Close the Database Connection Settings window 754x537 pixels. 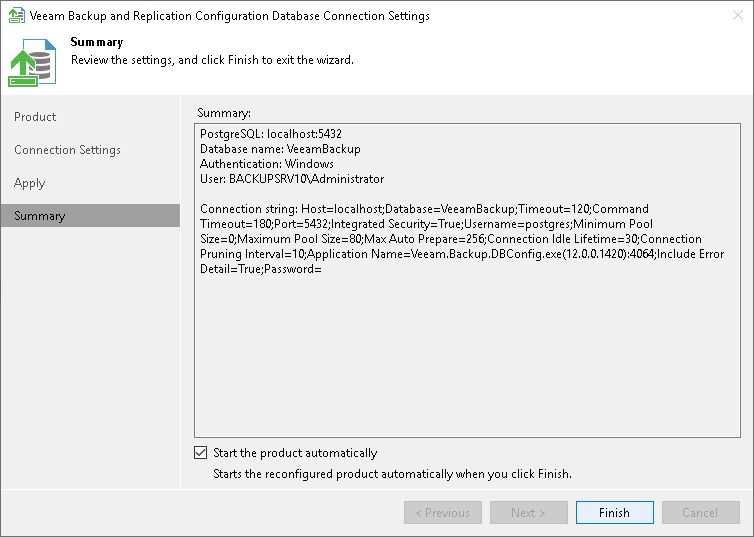(731, 16)
